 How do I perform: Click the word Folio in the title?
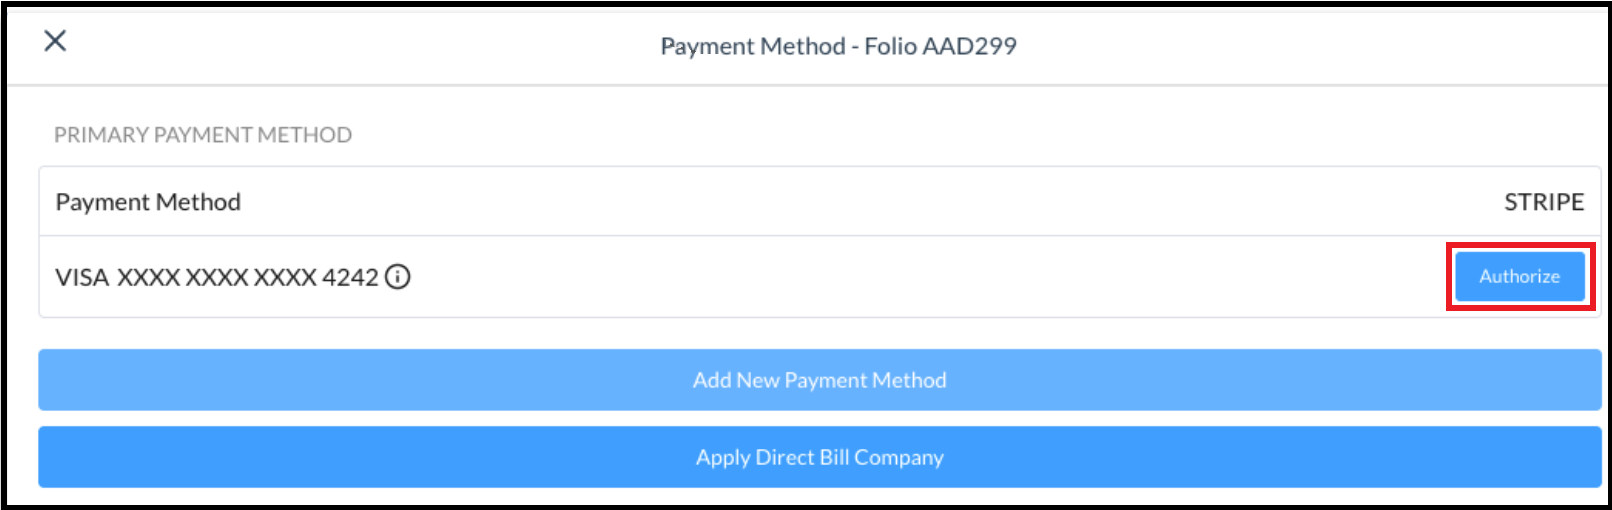point(891,46)
